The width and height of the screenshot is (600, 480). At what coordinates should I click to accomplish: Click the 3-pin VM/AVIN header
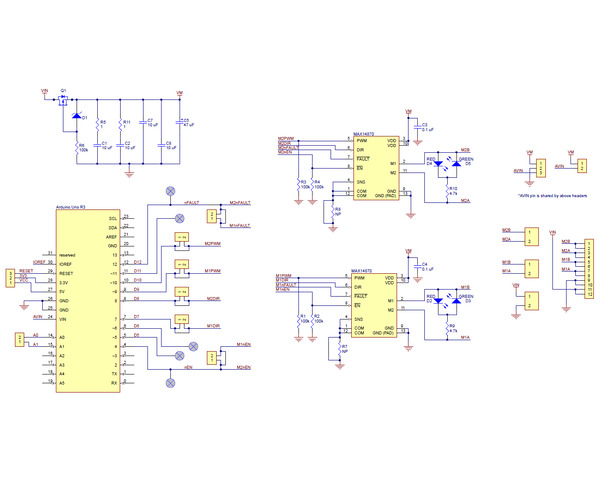[541, 168]
